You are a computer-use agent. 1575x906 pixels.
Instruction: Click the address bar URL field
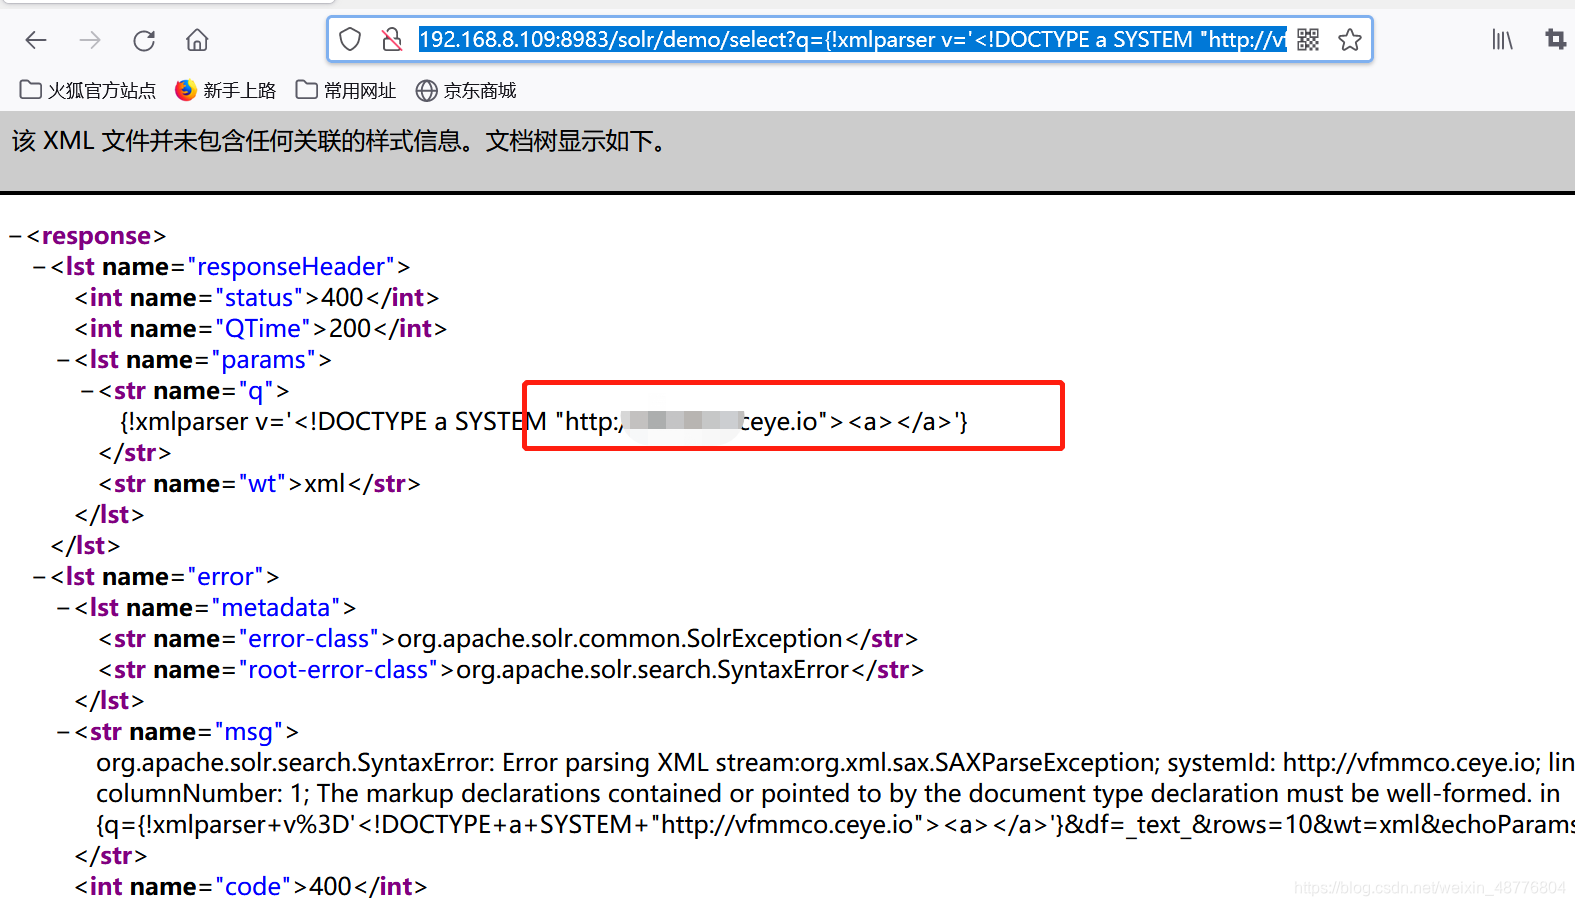coord(852,40)
